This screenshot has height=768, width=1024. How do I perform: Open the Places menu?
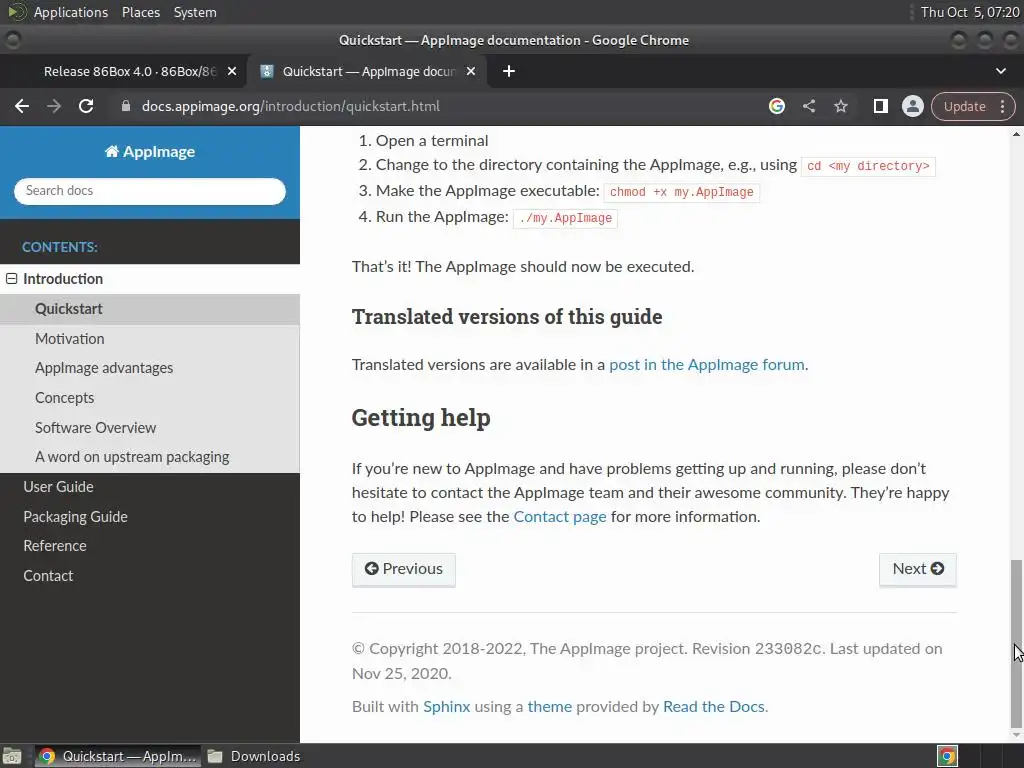tap(140, 12)
